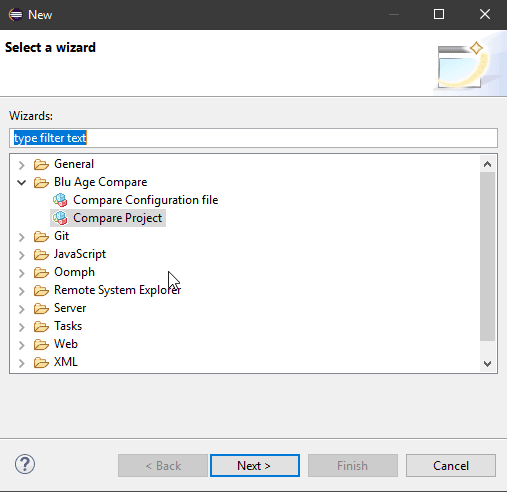Click the disabled < Back button
This screenshot has height=492, width=507.
pos(163,465)
